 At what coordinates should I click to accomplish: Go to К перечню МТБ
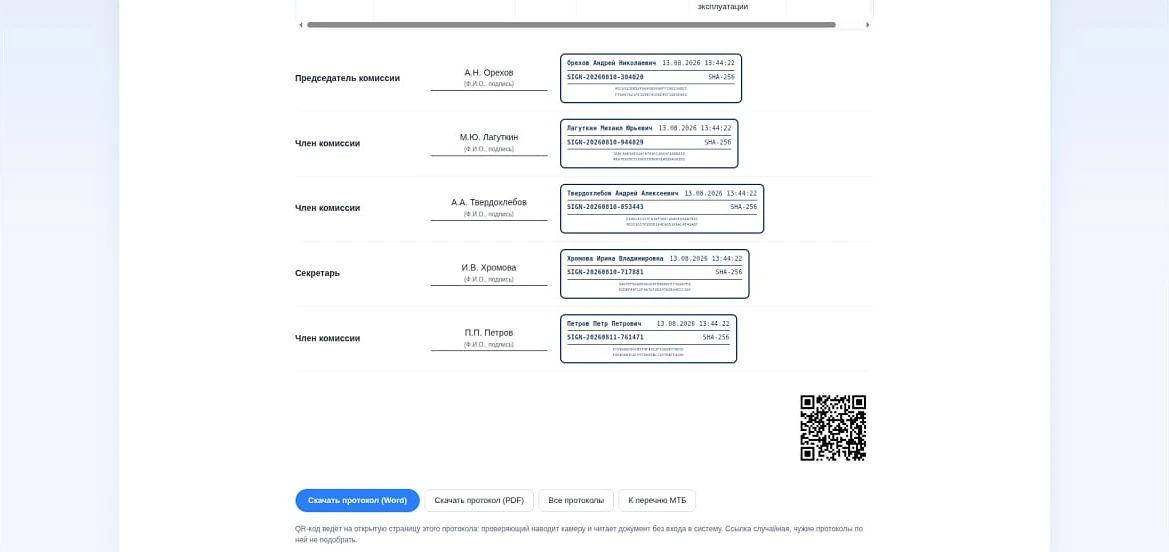[657, 501]
